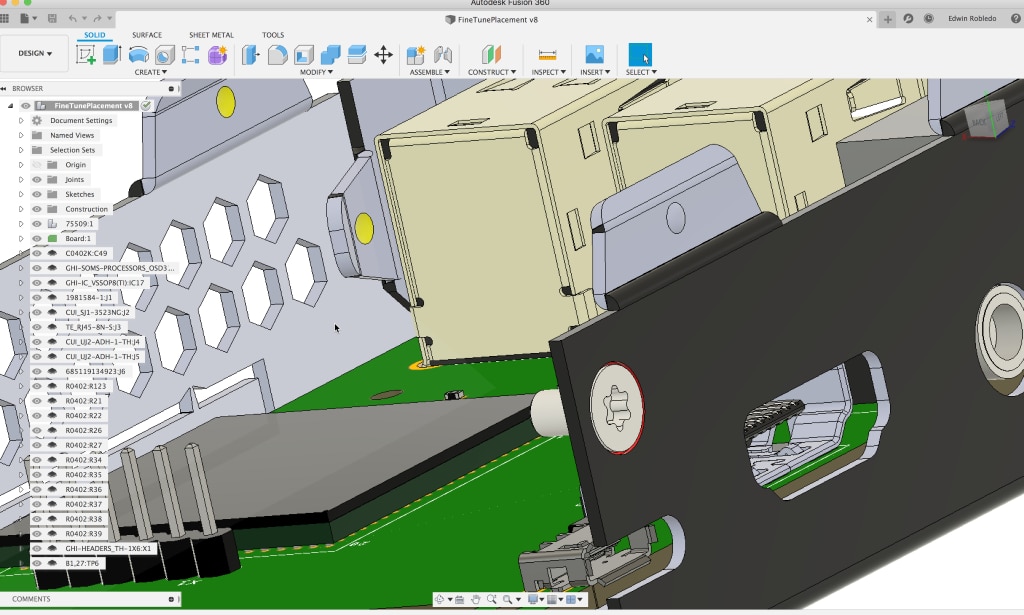
Task: Select the Create Sketch tool
Action: point(86,55)
